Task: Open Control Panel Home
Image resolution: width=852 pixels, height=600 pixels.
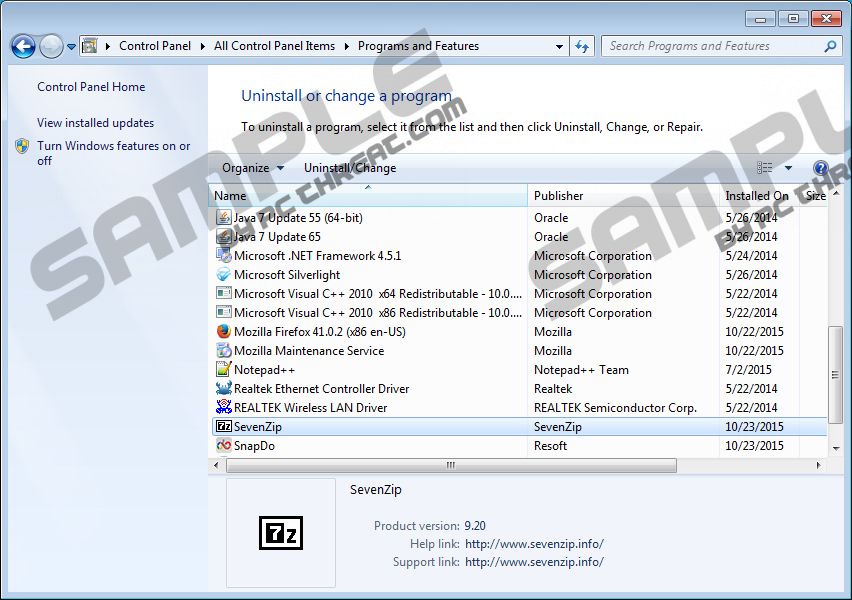Action: (x=91, y=87)
